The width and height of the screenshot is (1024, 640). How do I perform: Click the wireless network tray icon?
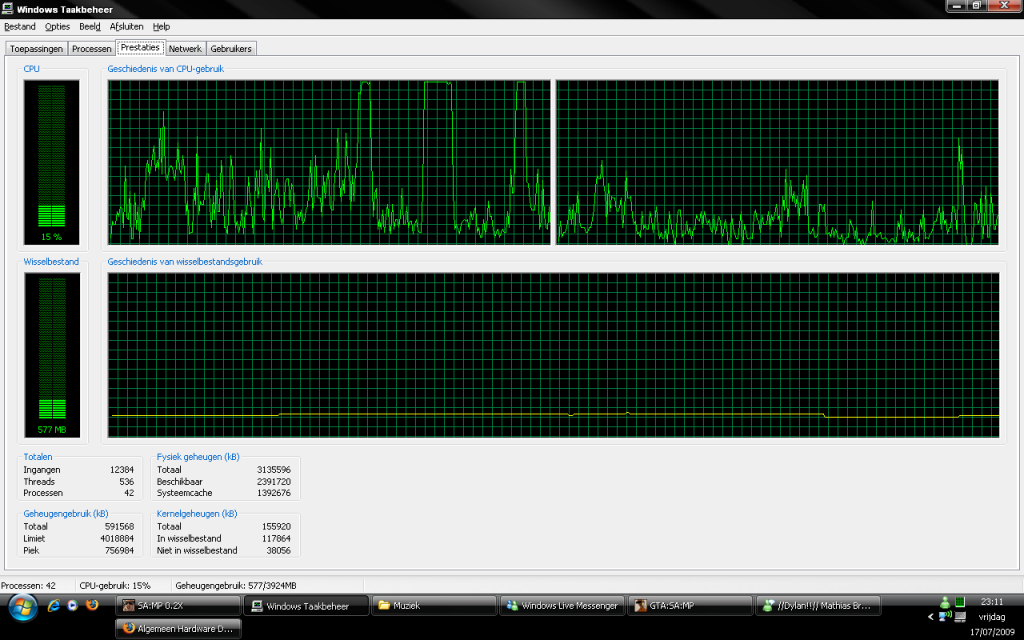pos(945,616)
